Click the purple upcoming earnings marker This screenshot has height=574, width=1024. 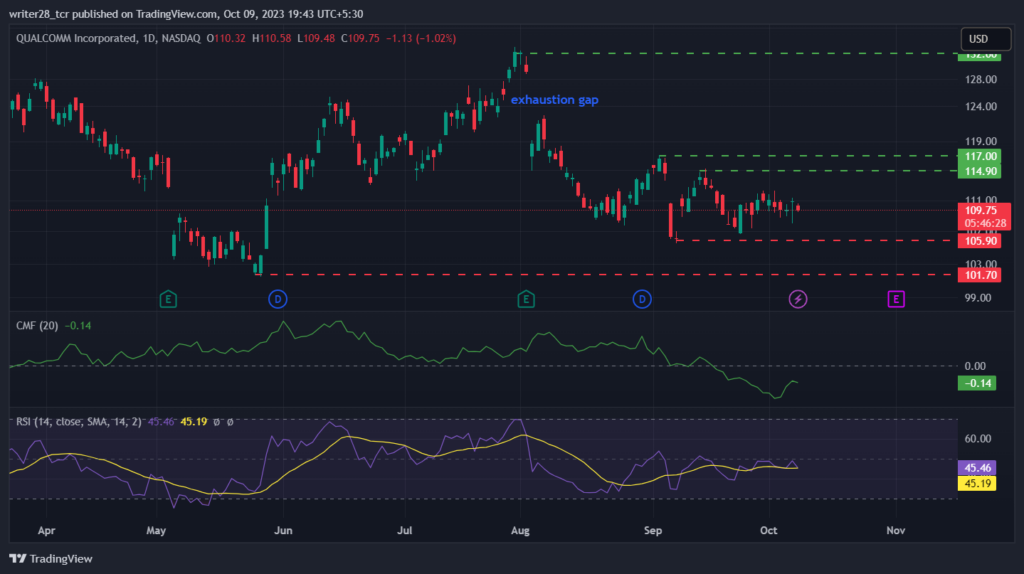click(896, 299)
